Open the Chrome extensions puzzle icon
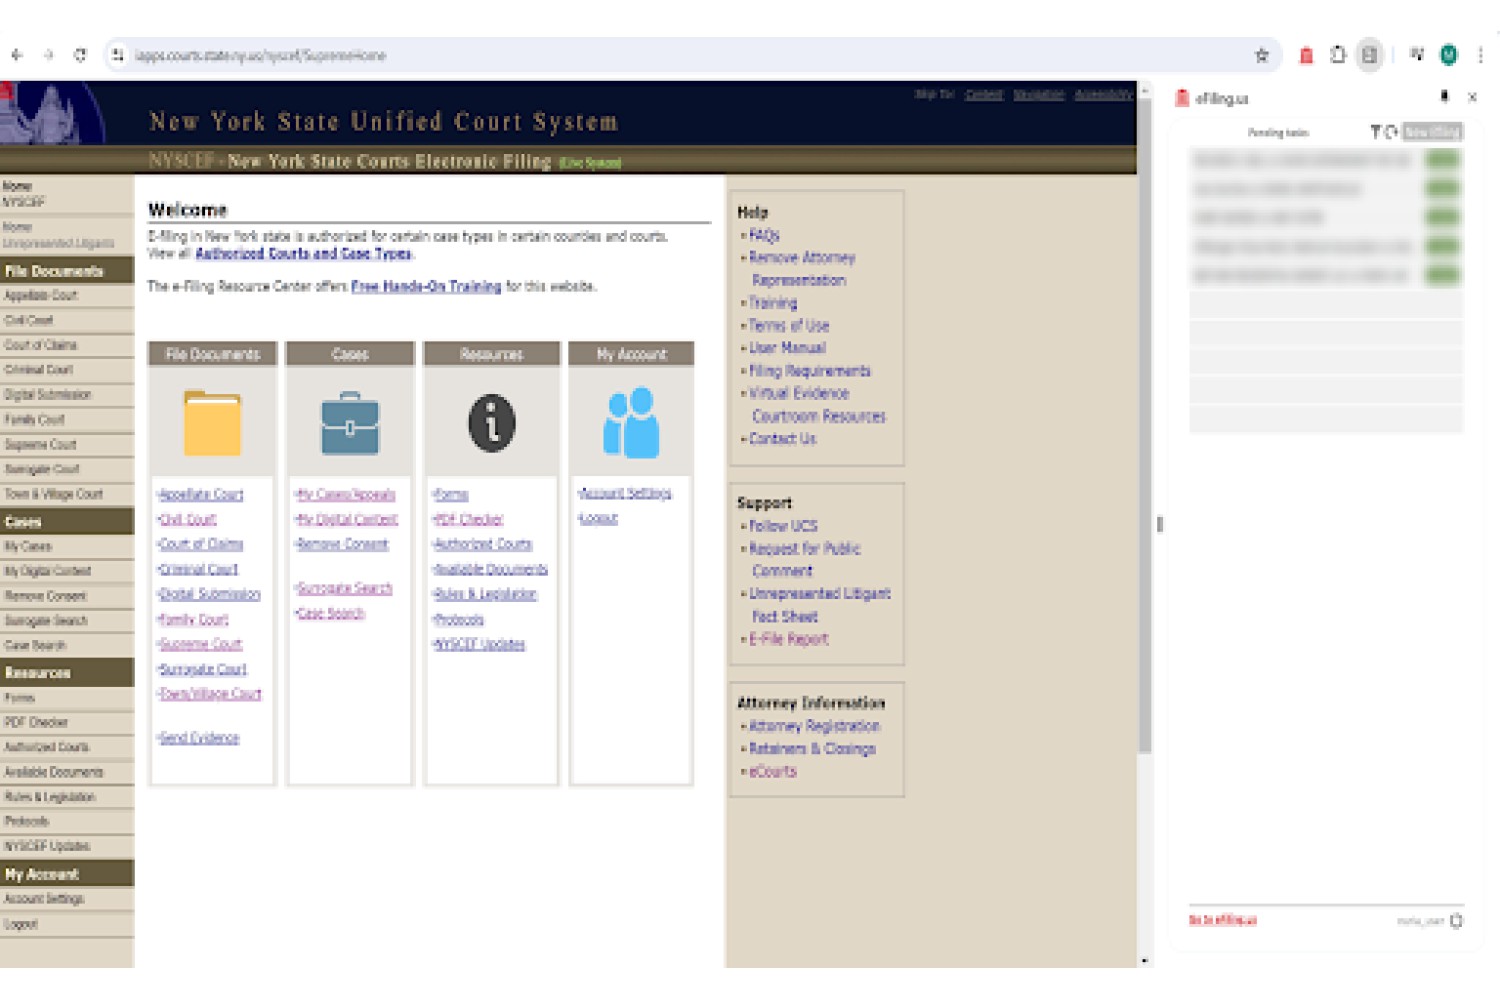1500x1000 pixels. 1338,55
